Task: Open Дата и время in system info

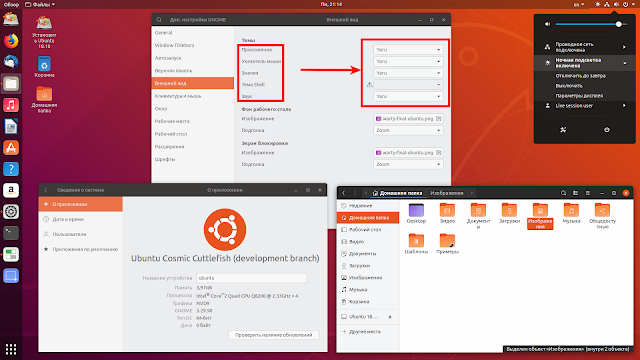Action: (80, 219)
